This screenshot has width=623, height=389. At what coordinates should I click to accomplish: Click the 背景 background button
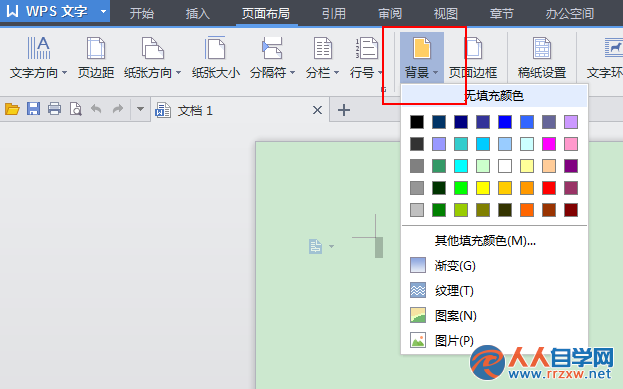(x=422, y=58)
